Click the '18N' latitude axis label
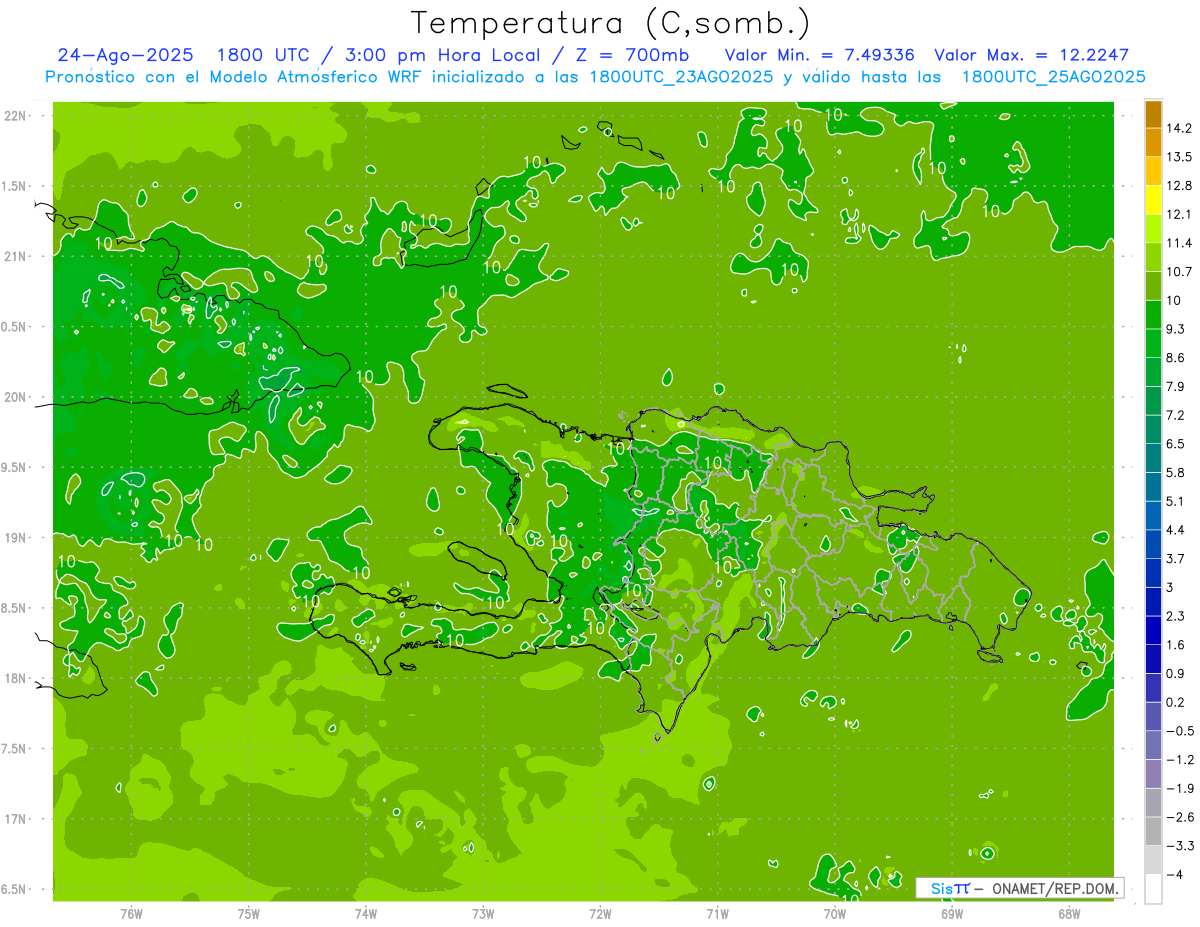Screen dimensions: 1200x927 (14, 678)
